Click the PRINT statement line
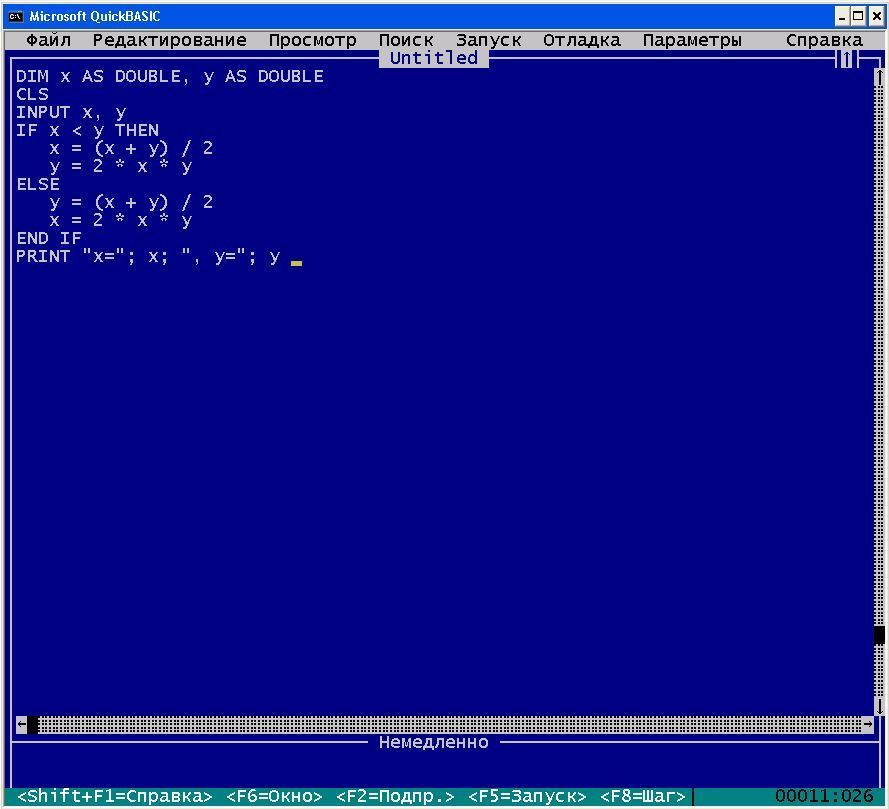Screen dimensions: 889x809 coord(148,256)
